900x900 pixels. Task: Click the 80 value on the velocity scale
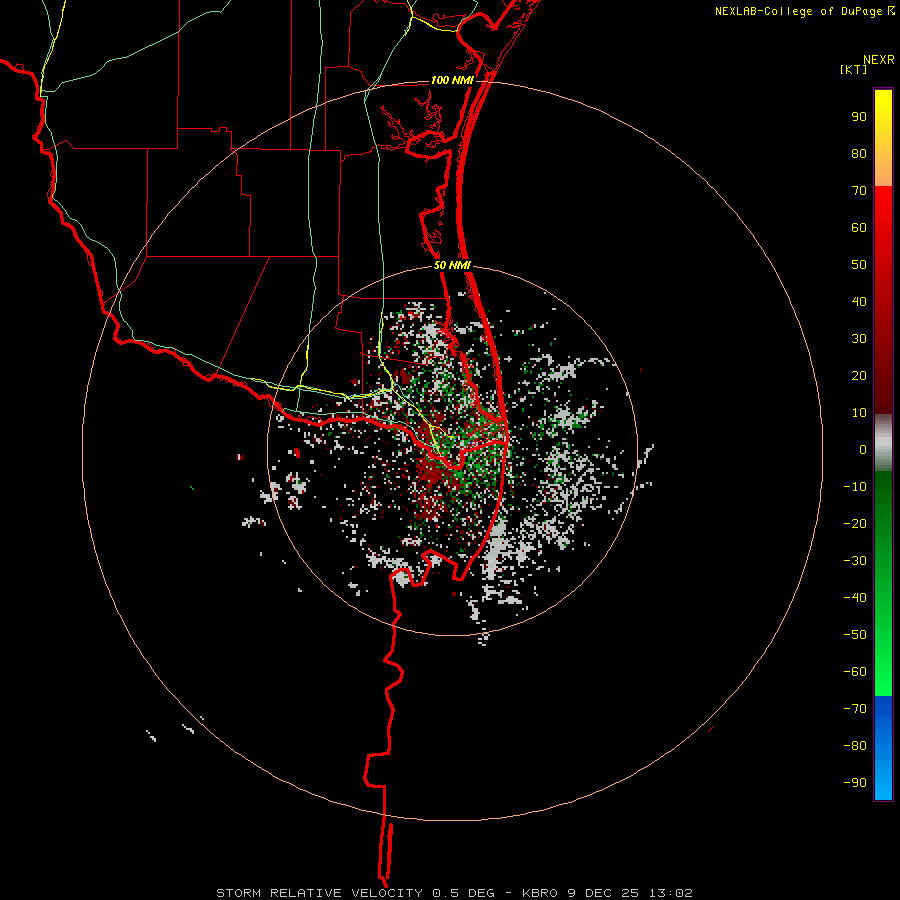pyautogui.click(x=859, y=154)
